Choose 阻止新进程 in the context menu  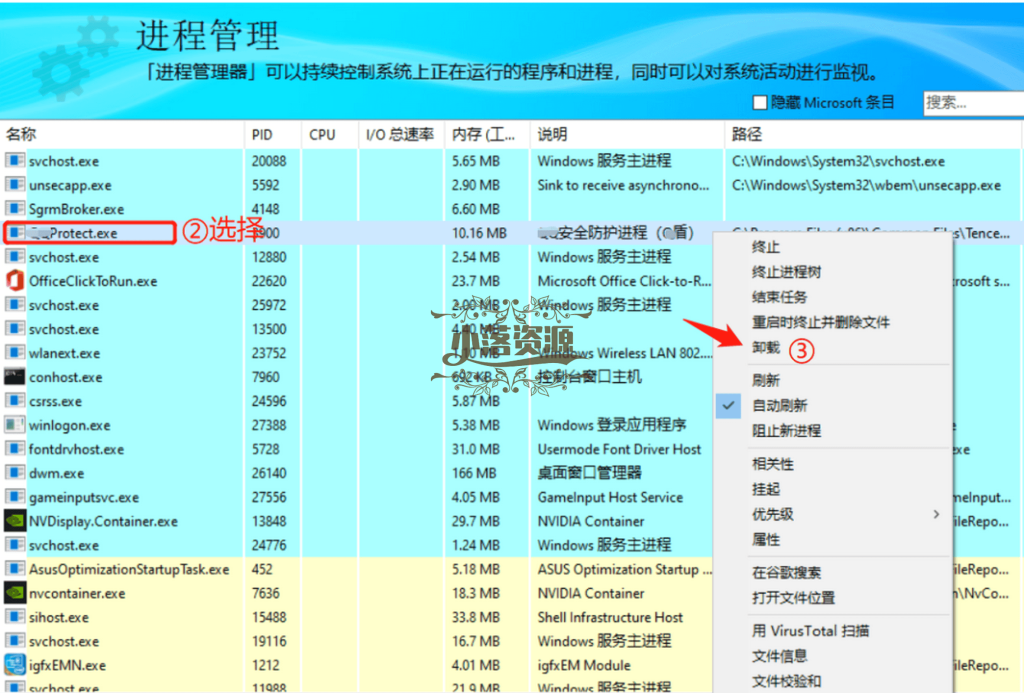(x=786, y=430)
